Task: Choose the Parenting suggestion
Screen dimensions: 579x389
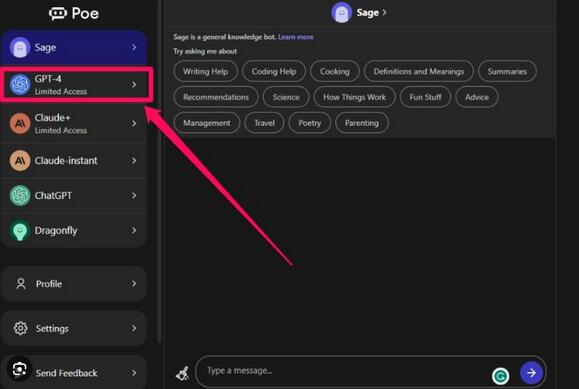Action: [362, 123]
